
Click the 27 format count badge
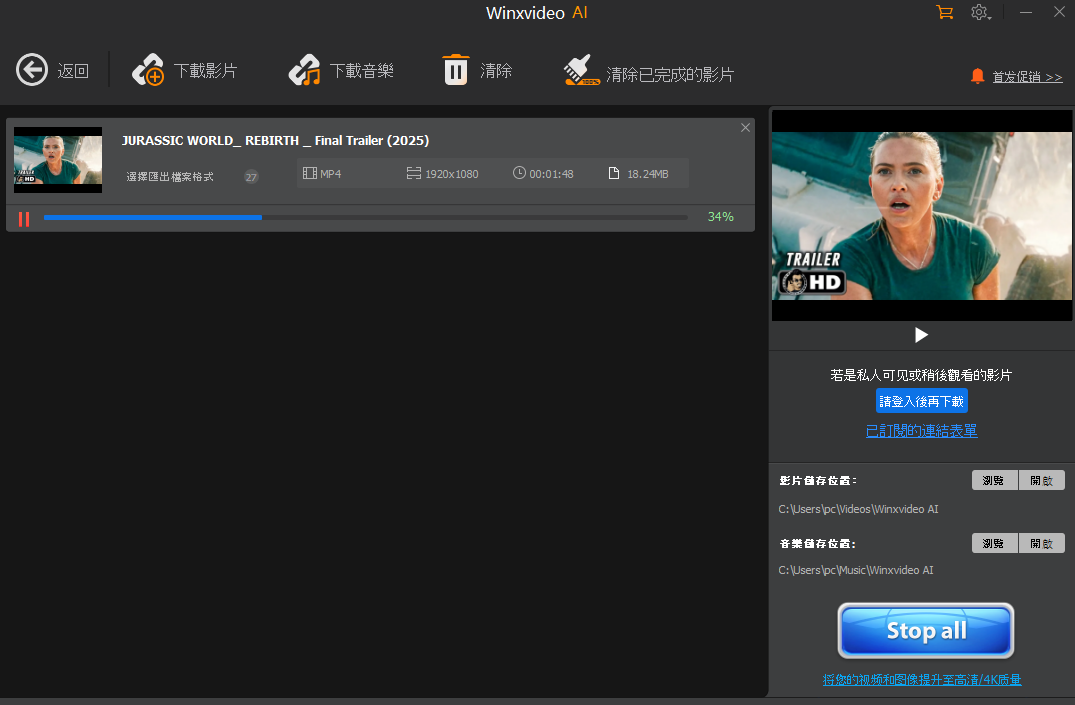(251, 177)
